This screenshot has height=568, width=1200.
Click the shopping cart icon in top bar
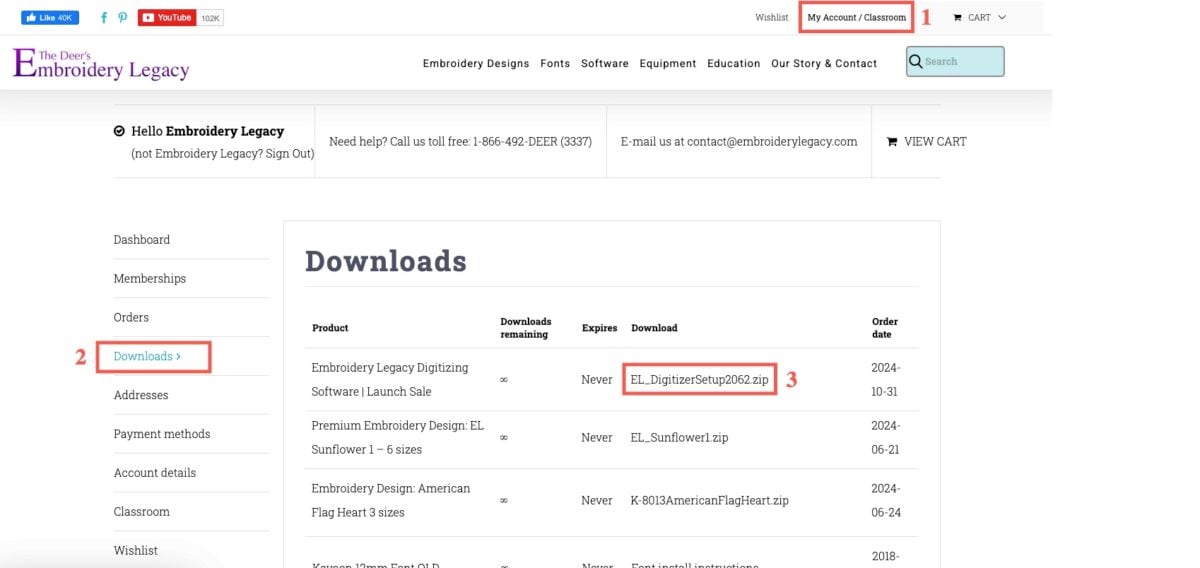(x=957, y=18)
